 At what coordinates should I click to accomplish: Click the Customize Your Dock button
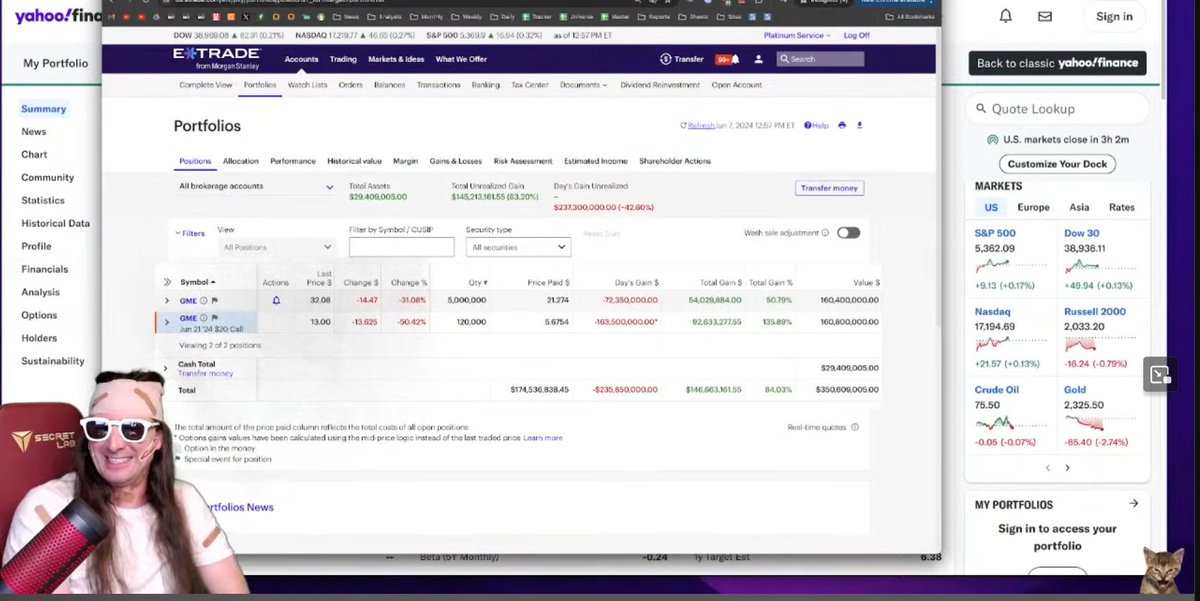[x=1057, y=164]
